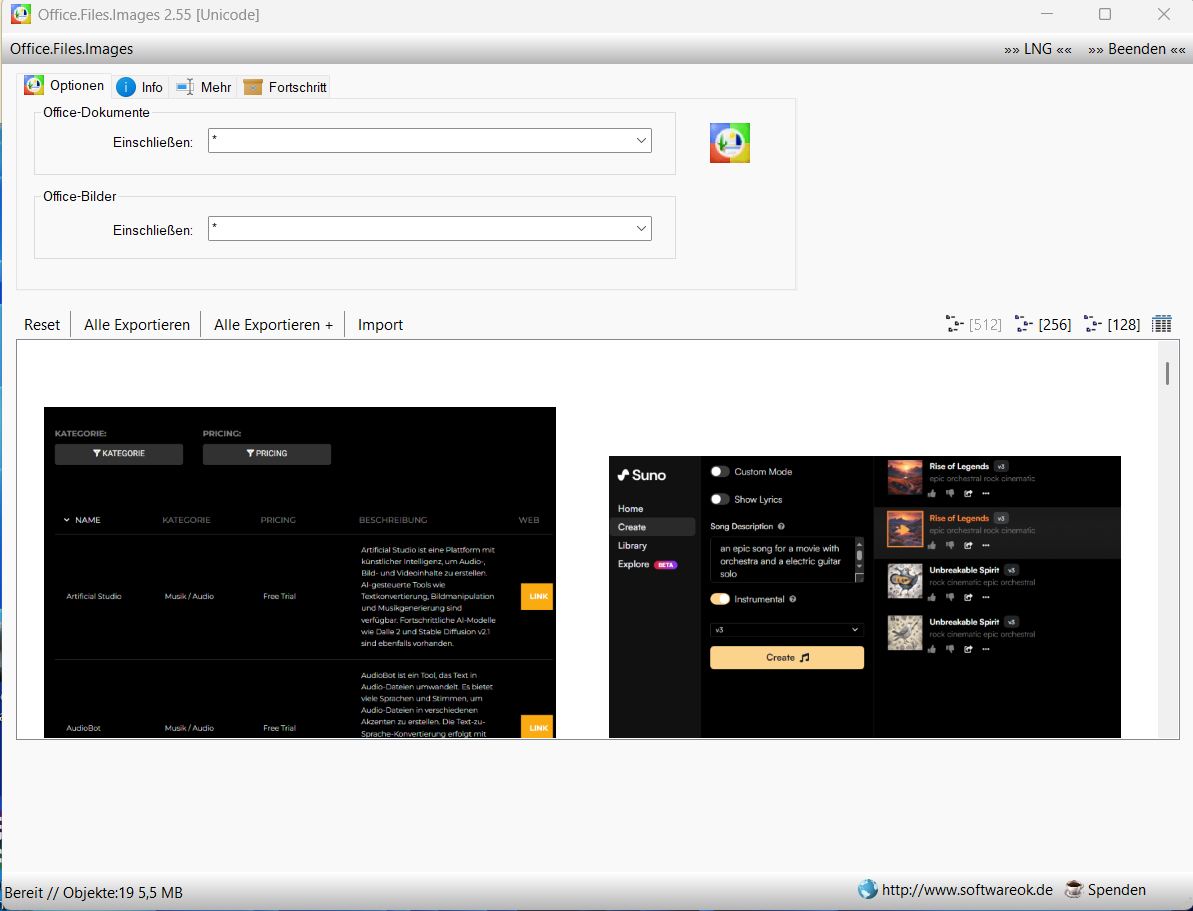Image resolution: width=1193 pixels, height=911 pixels.
Task: Switch to the Fortschritt tab
Action: 285,88
